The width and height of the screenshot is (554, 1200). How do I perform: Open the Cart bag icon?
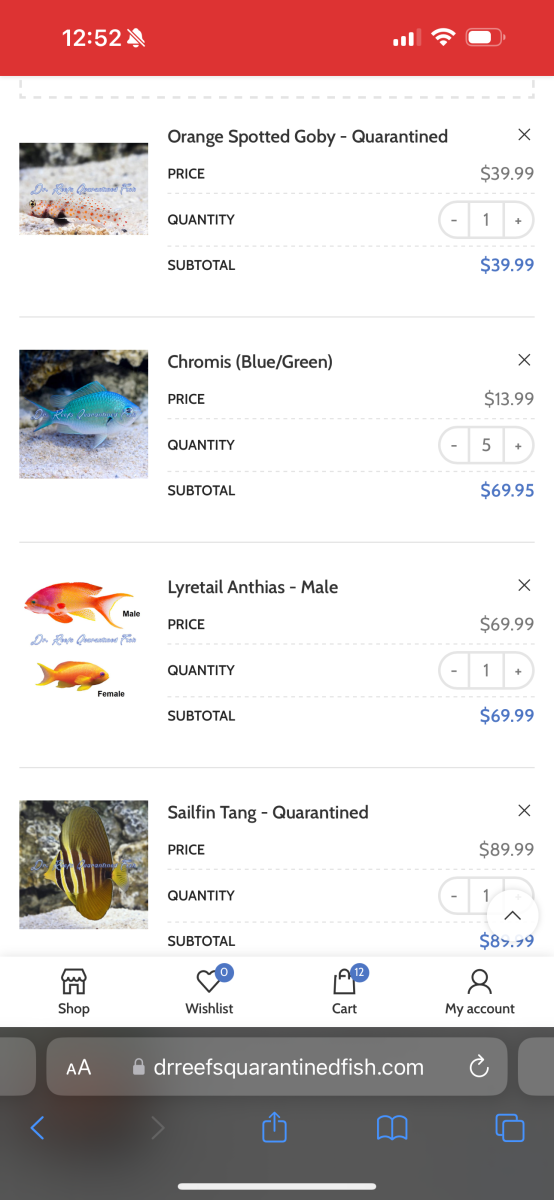345,981
